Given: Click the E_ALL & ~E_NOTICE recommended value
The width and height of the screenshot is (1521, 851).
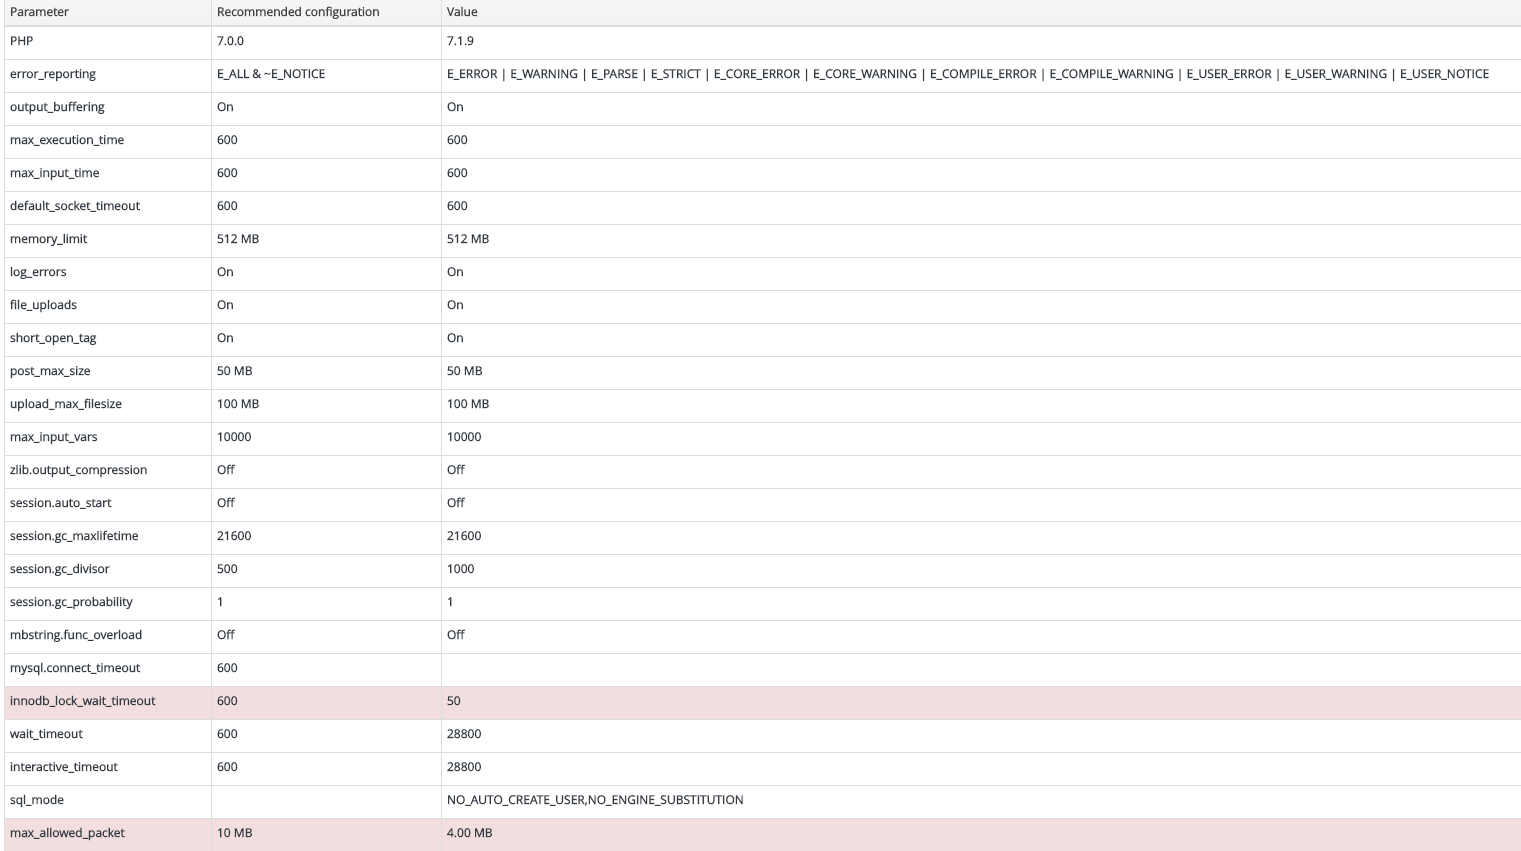Looking at the screenshot, I should pos(271,74).
